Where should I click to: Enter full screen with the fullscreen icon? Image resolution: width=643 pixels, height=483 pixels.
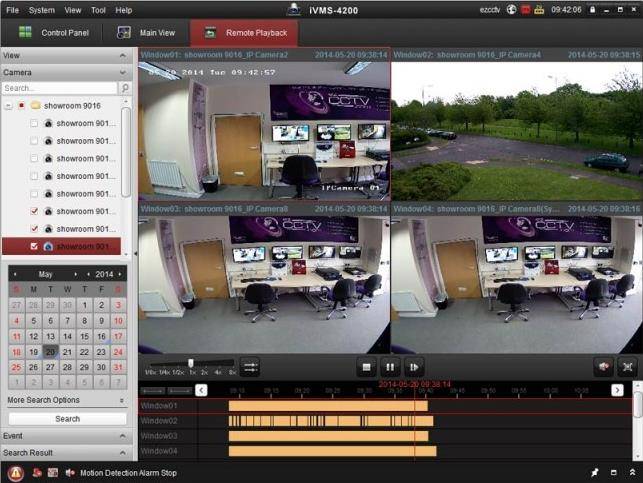coord(627,367)
